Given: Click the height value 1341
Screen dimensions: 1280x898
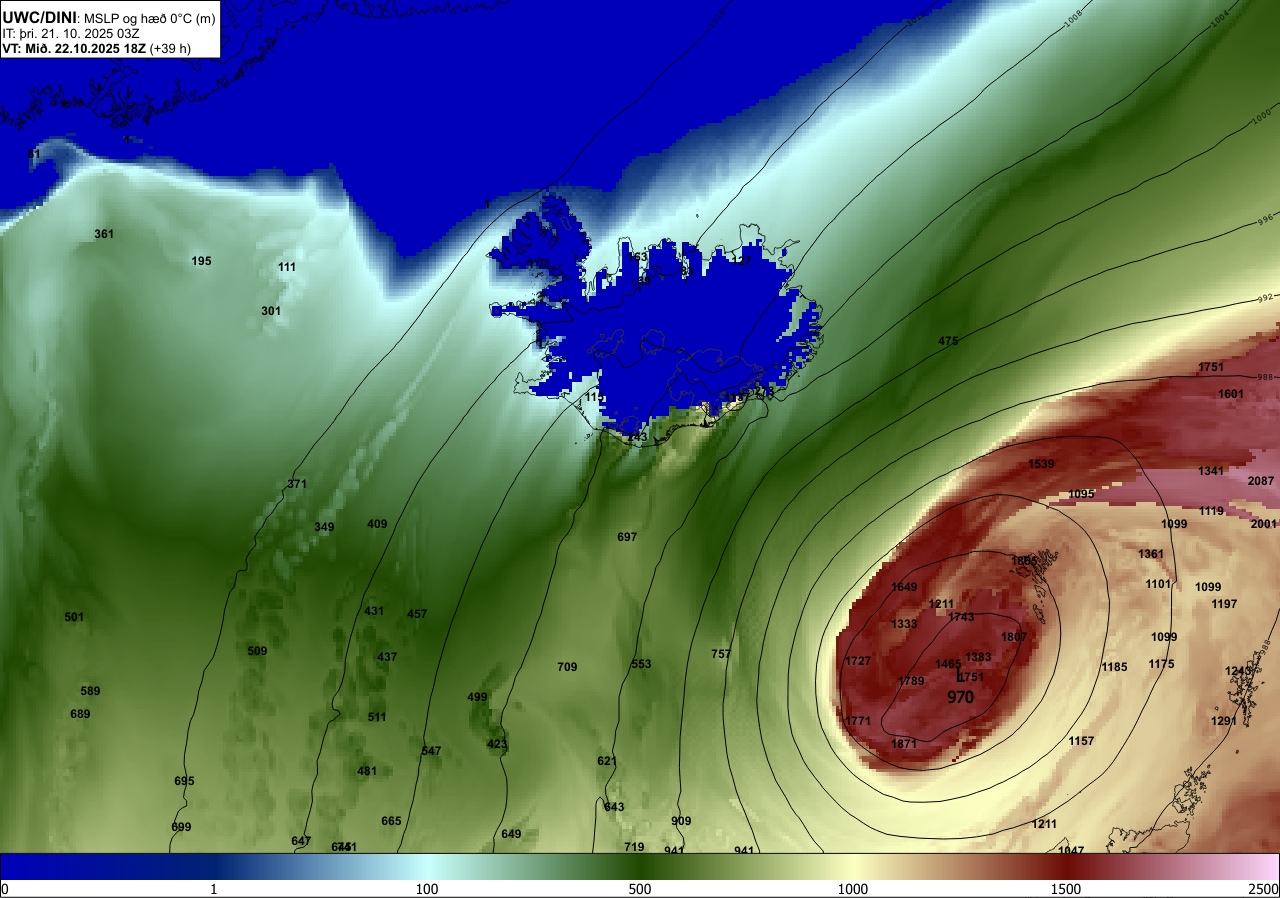Looking at the screenshot, I should coord(1211,471).
